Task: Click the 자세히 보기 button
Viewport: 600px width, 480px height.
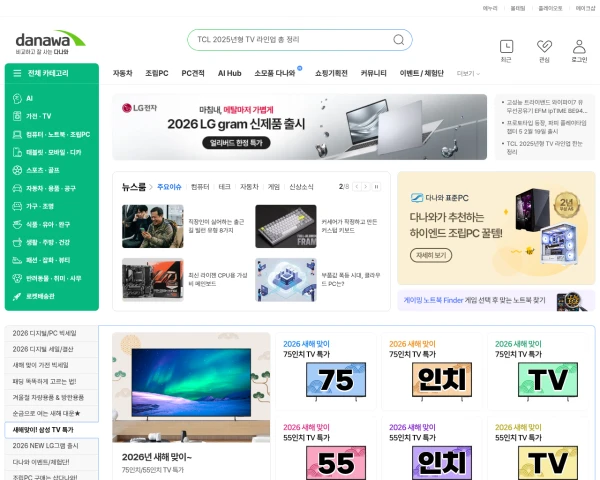Action: [431, 255]
